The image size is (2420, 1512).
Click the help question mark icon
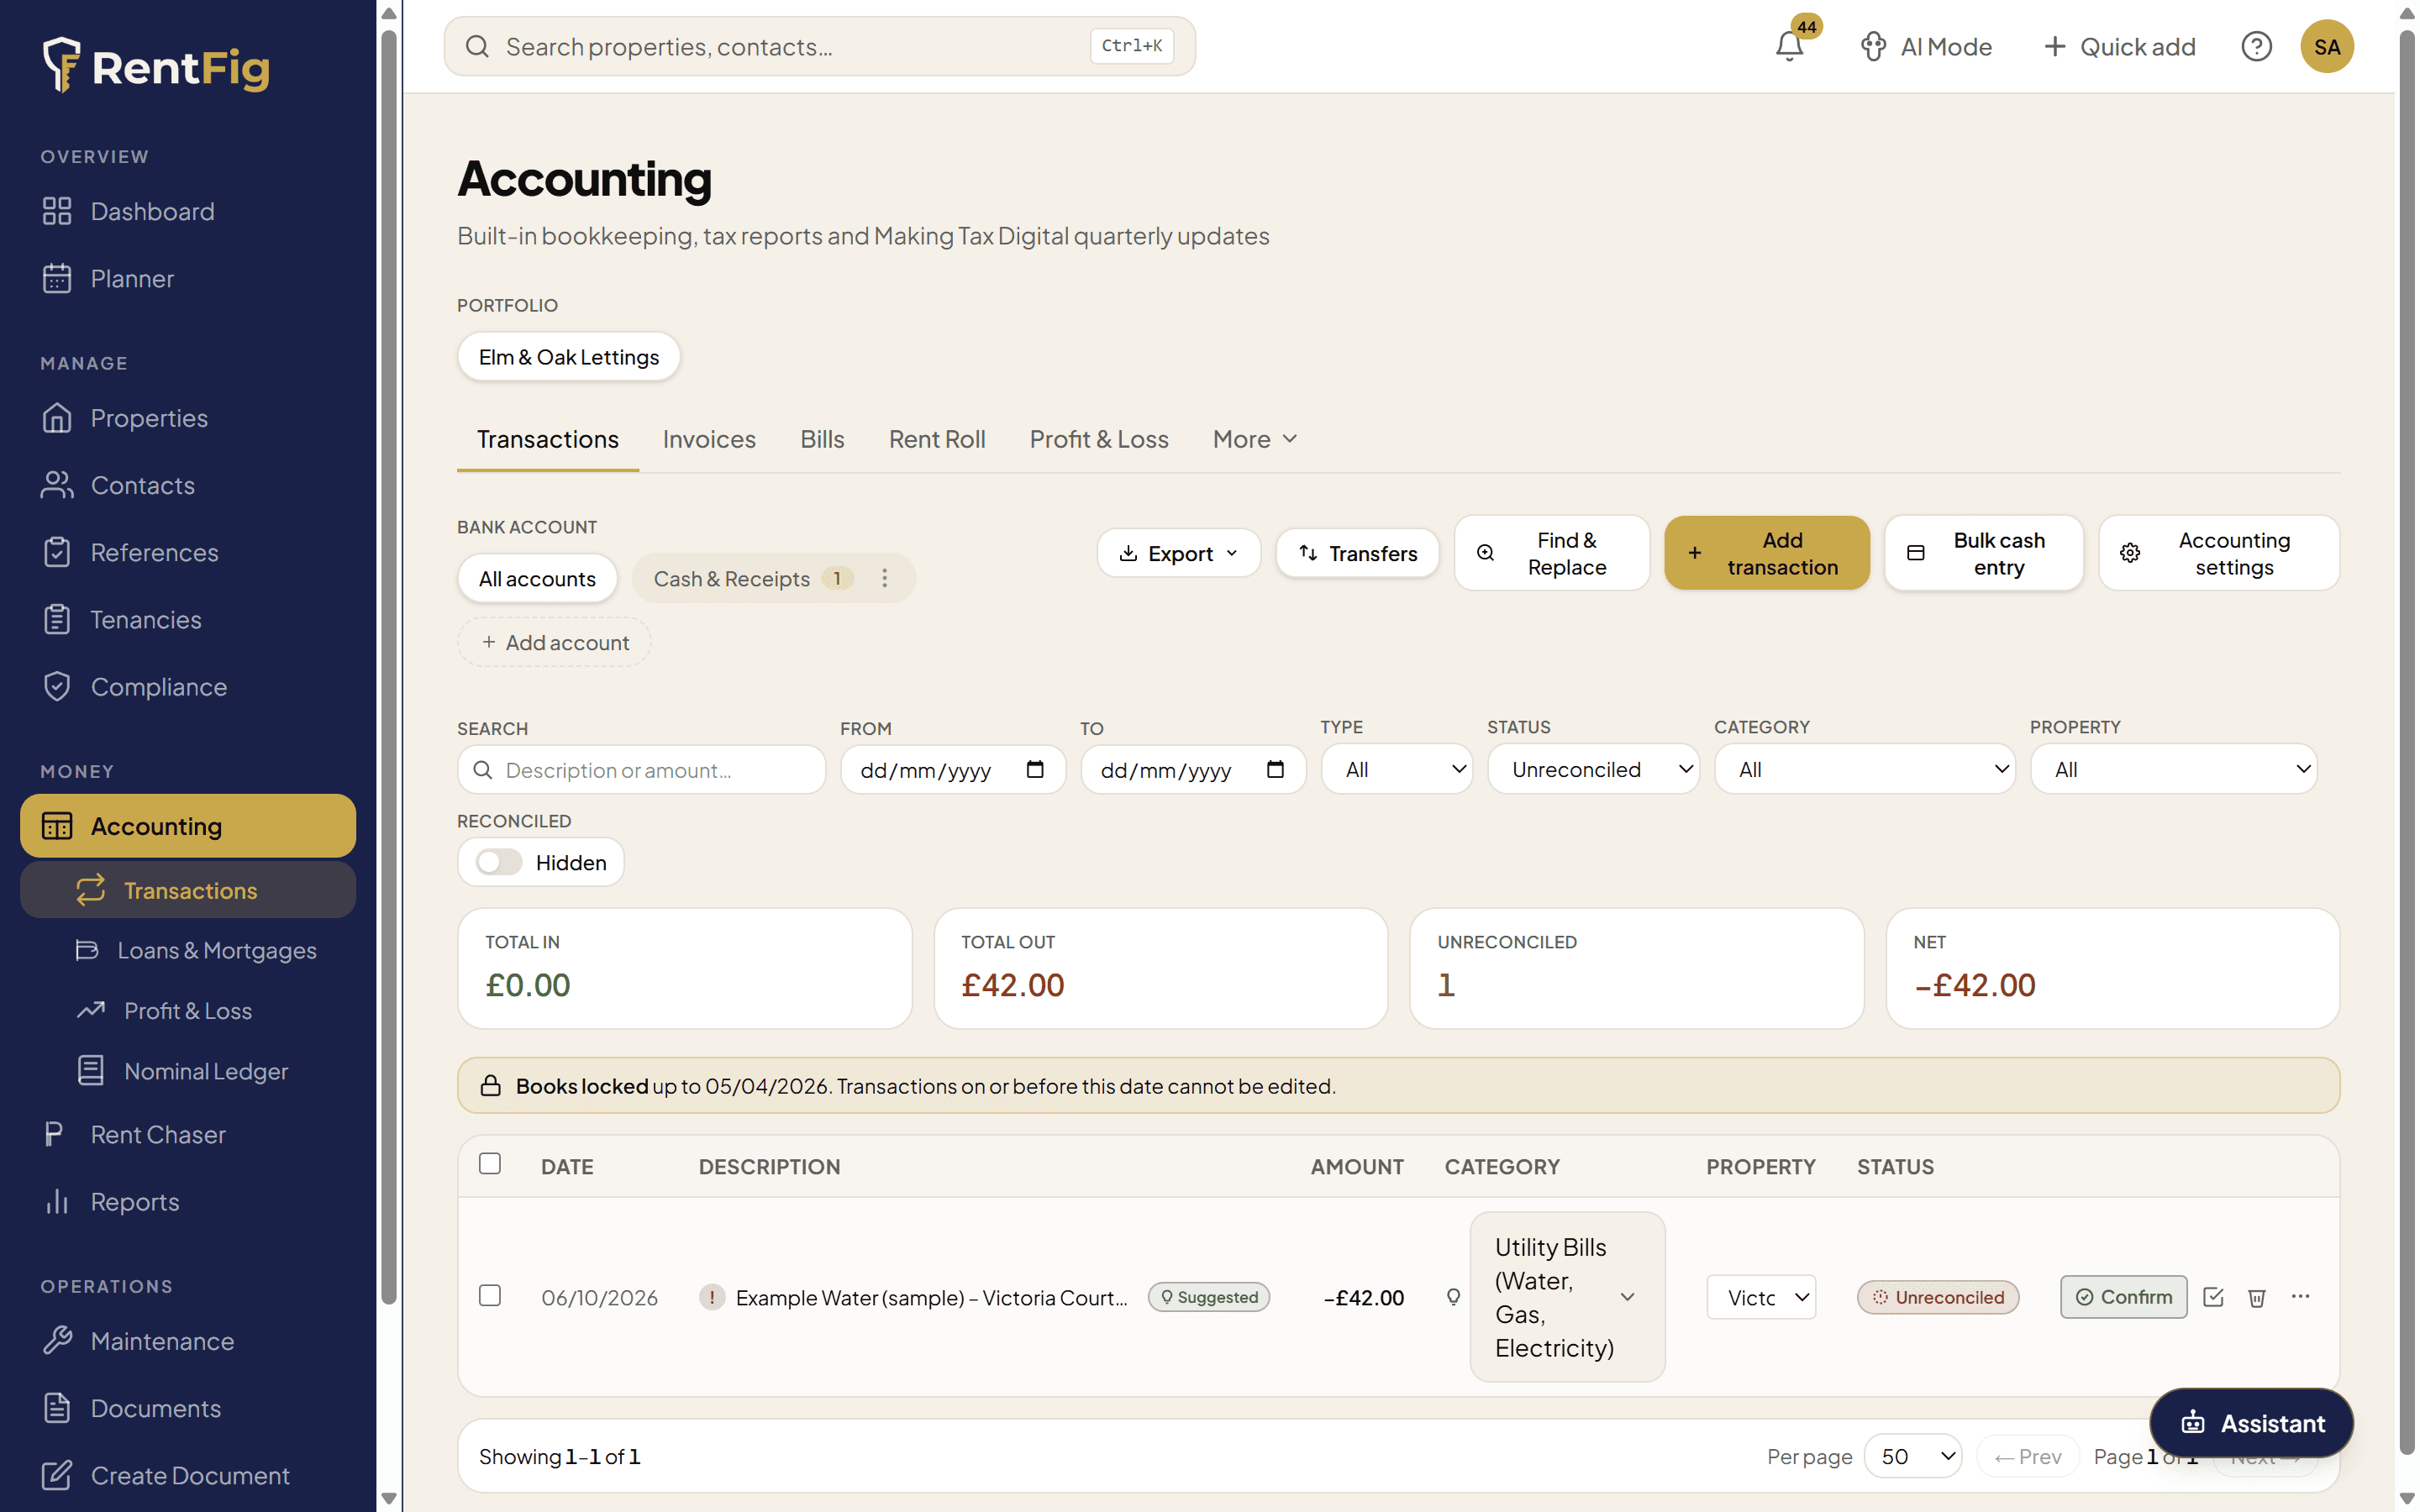(x=2256, y=46)
